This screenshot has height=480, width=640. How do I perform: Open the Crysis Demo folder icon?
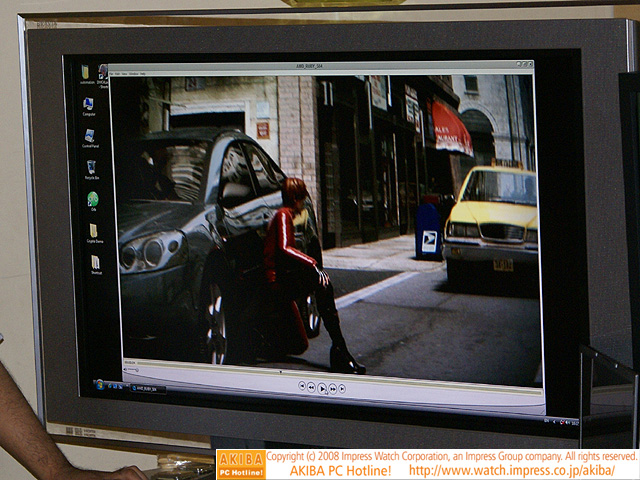[x=93, y=231]
